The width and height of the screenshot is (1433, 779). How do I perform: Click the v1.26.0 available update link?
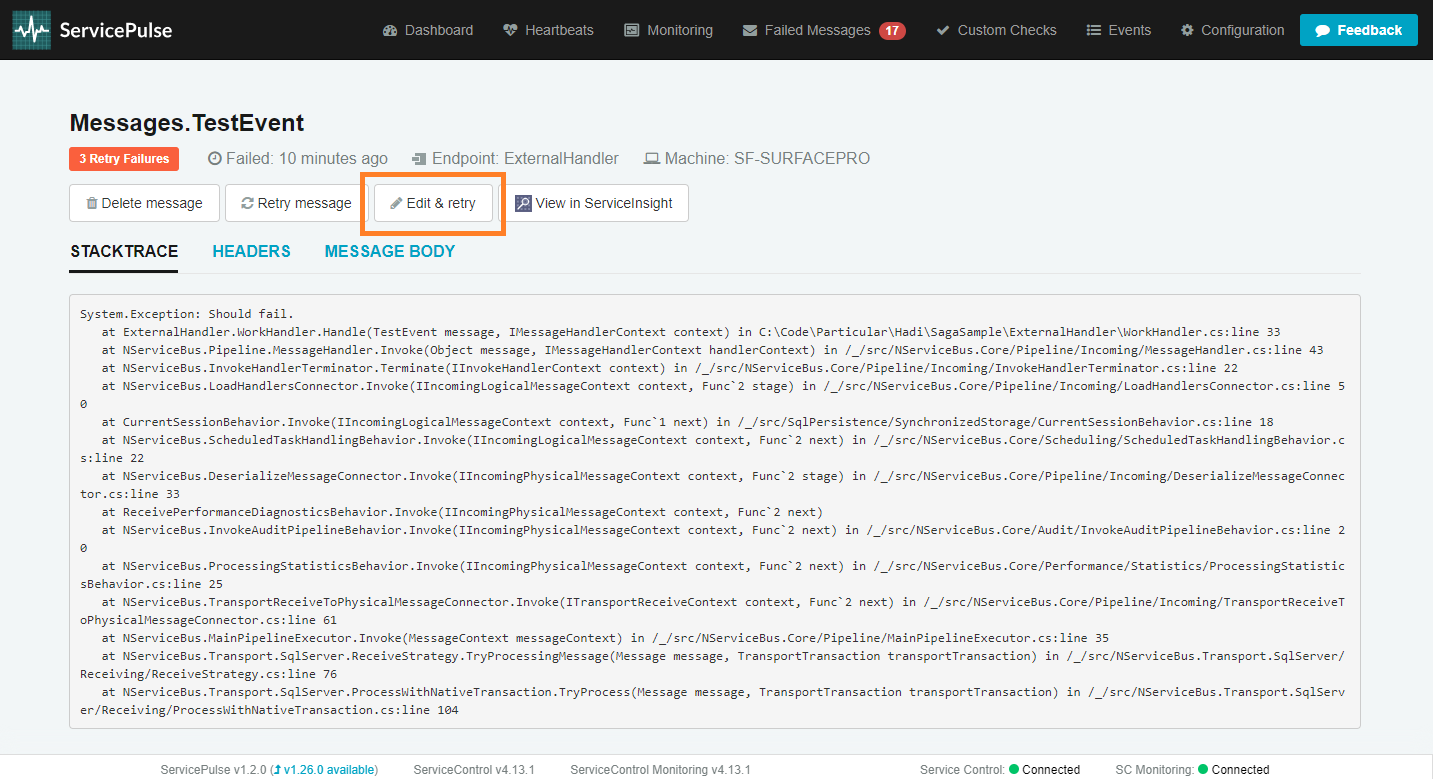[326, 770]
